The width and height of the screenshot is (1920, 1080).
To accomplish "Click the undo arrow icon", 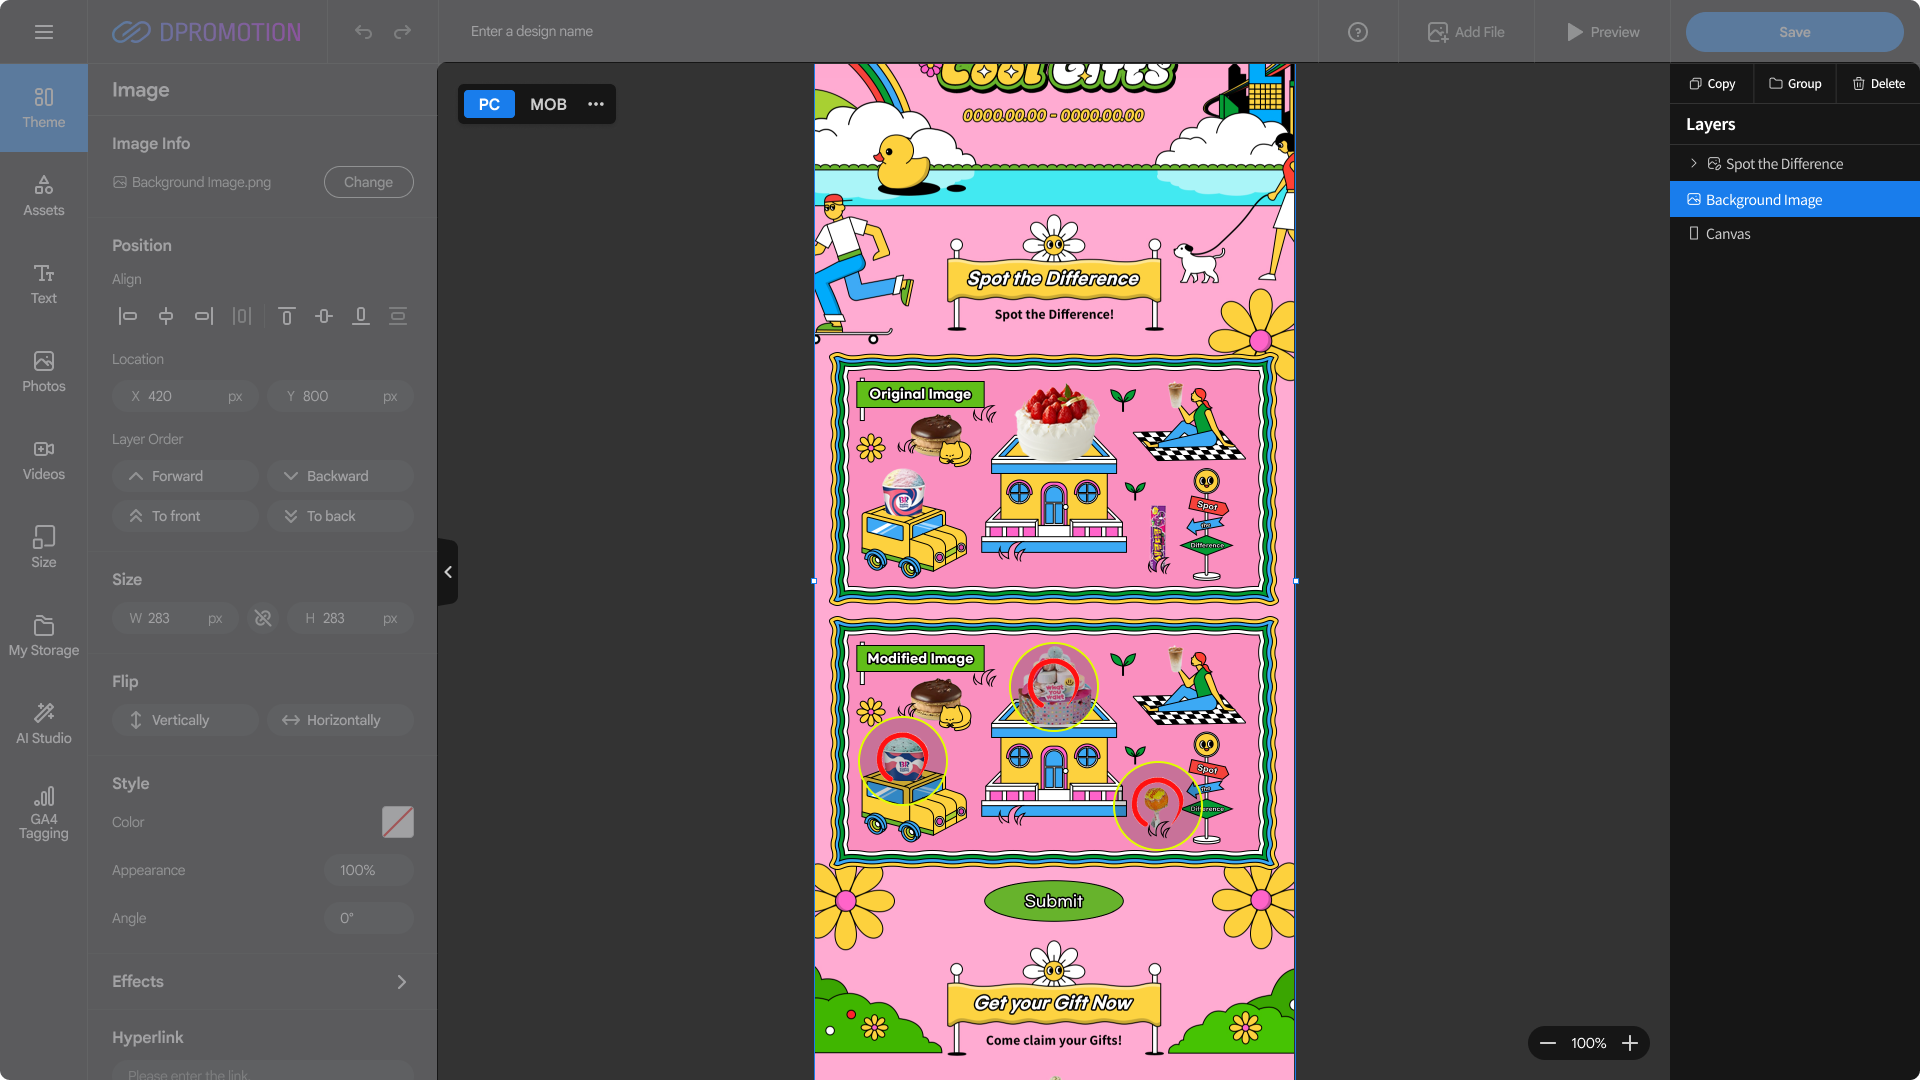I will (363, 32).
